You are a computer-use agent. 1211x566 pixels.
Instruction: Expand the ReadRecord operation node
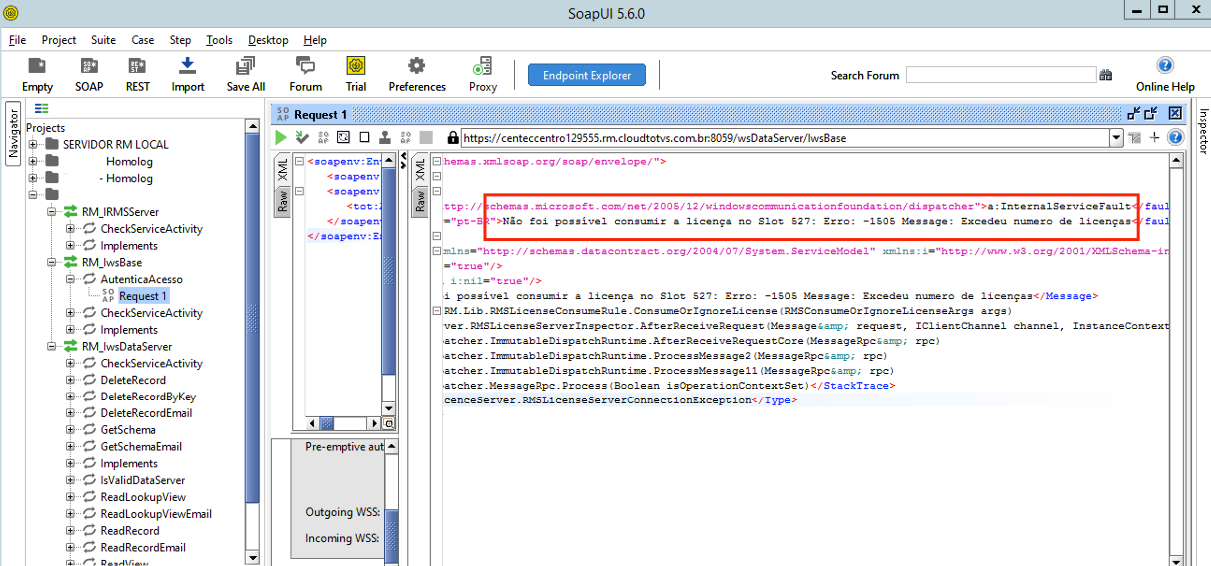(x=71, y=531)
